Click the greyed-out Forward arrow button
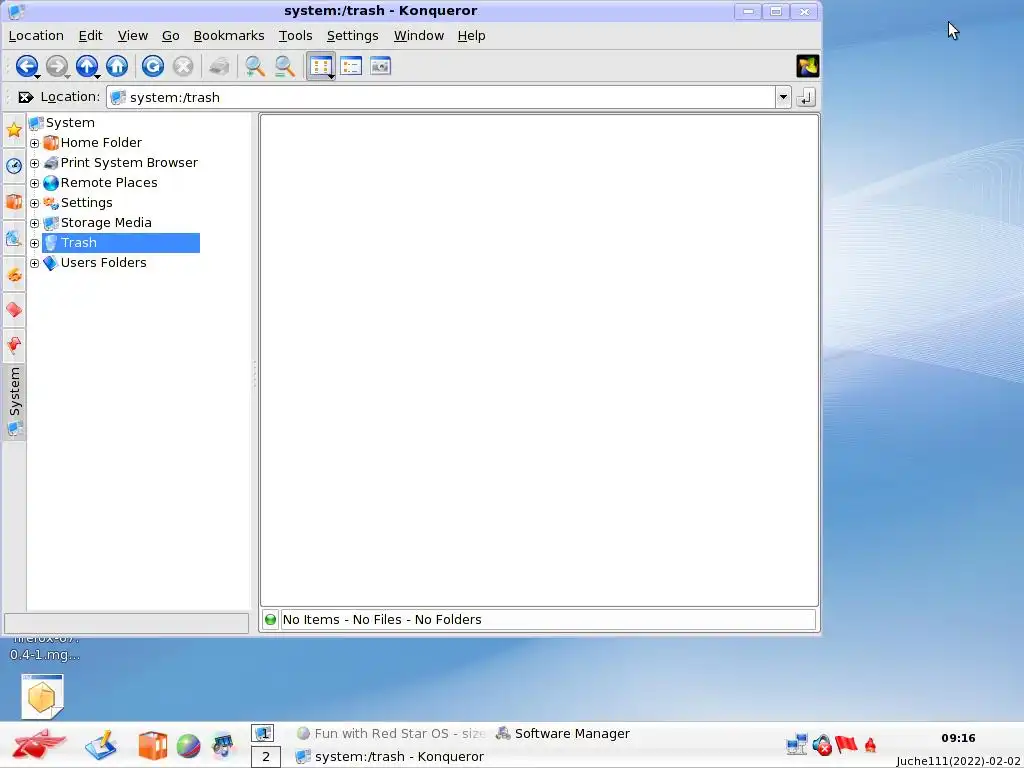Screen dimensions: 1024x768 pyautogui.click(x=57, y=66)
